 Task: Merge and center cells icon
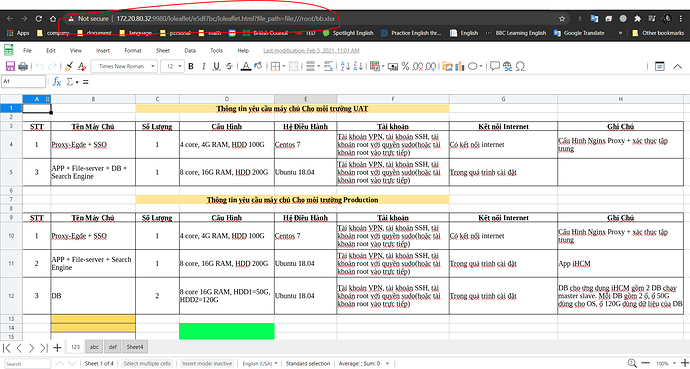294,66
